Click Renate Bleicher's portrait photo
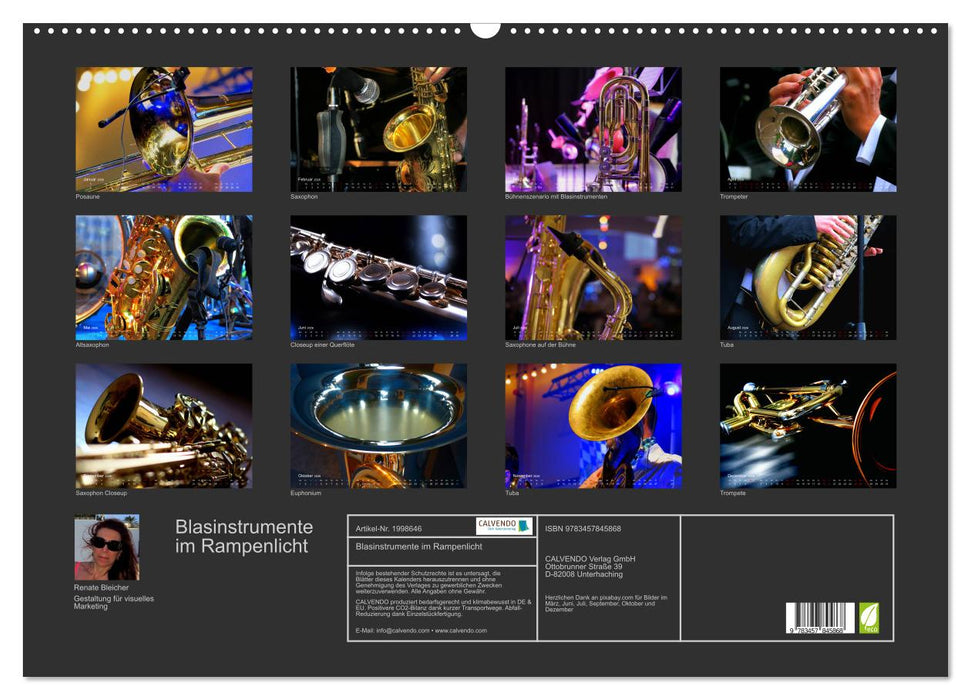 [x=107, y=547]
